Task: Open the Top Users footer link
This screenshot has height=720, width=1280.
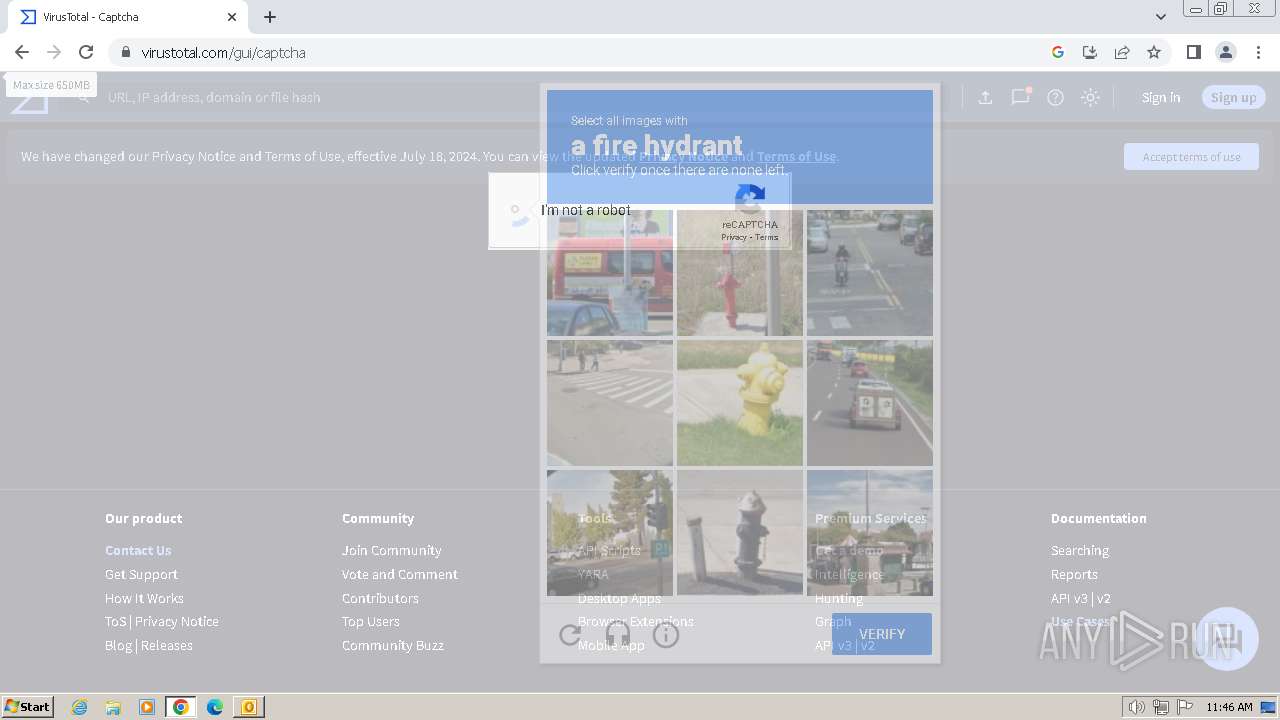Action: point(370,621)
